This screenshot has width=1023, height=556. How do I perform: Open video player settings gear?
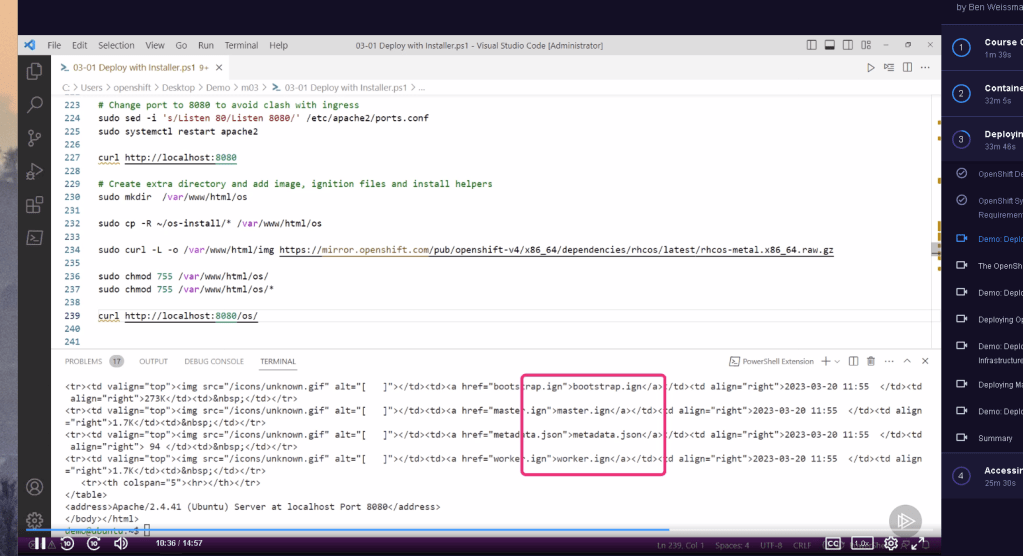pyautogui.click(x=891, y=544)
